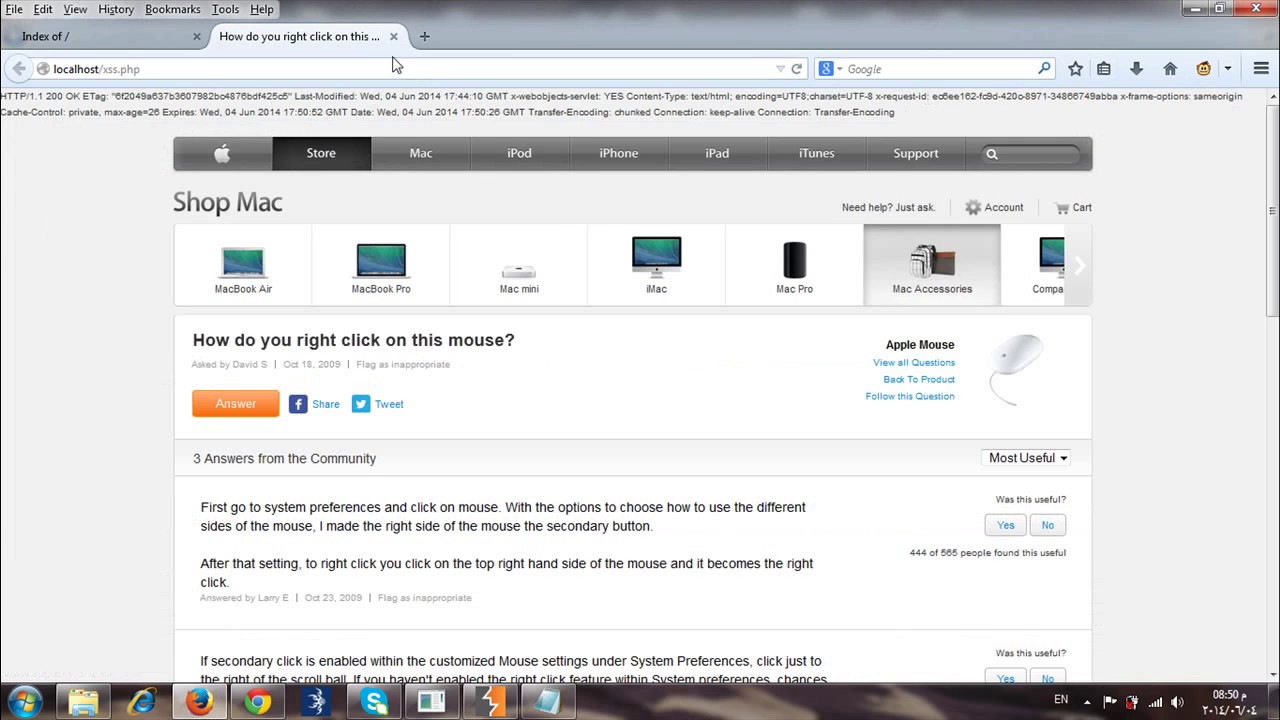
Task: Share question on Facebook icon
Action: point(298,404)
